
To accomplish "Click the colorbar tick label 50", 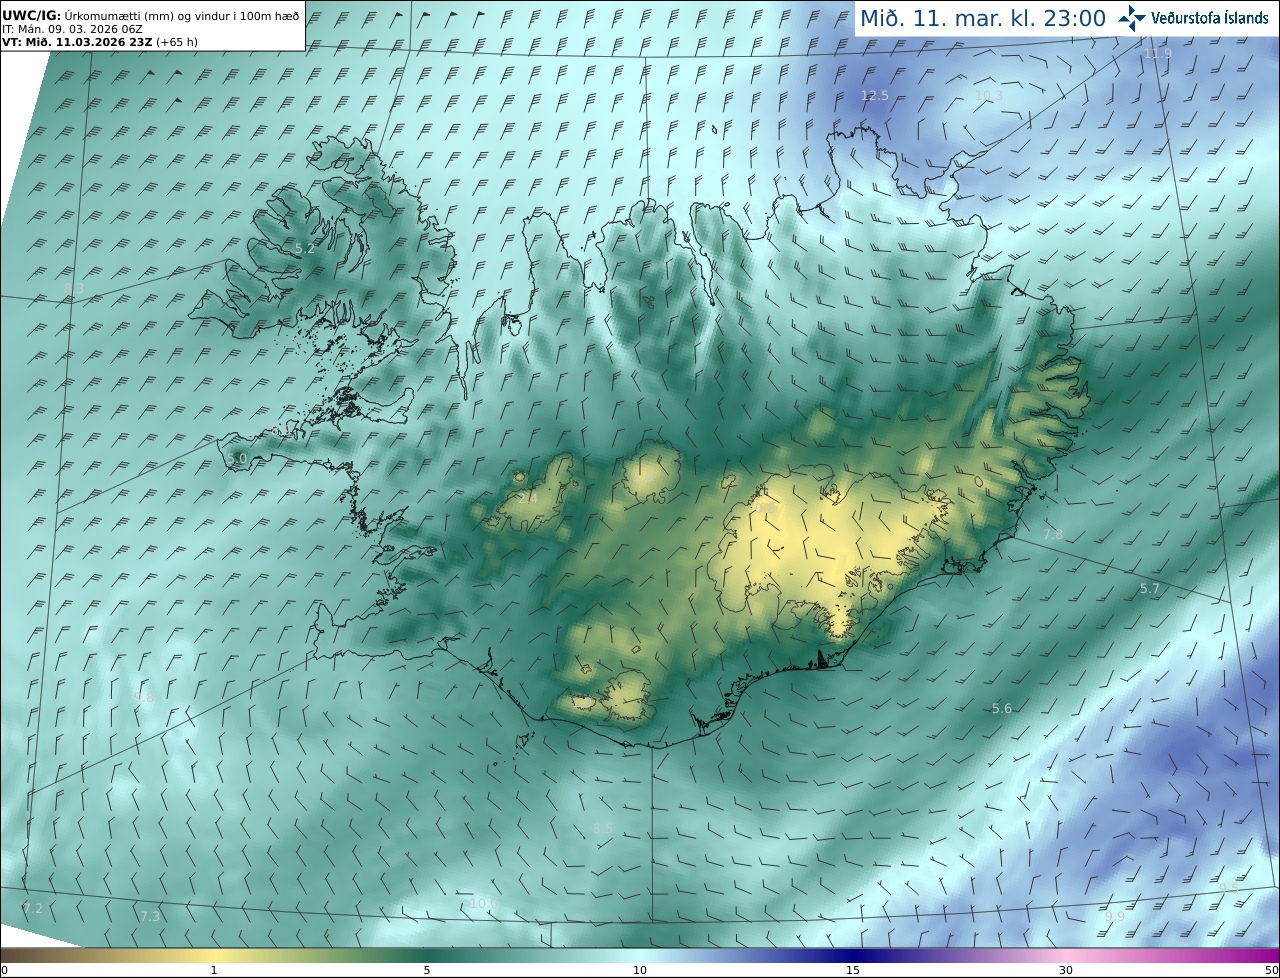I will (x=1272, y=970).
